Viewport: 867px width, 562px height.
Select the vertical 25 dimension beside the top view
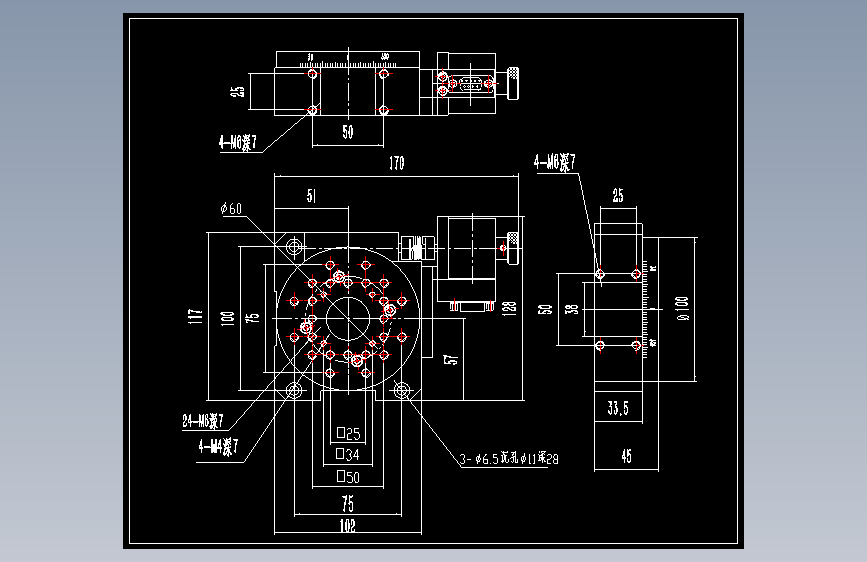pyautogui.click(x=237, y=91)
